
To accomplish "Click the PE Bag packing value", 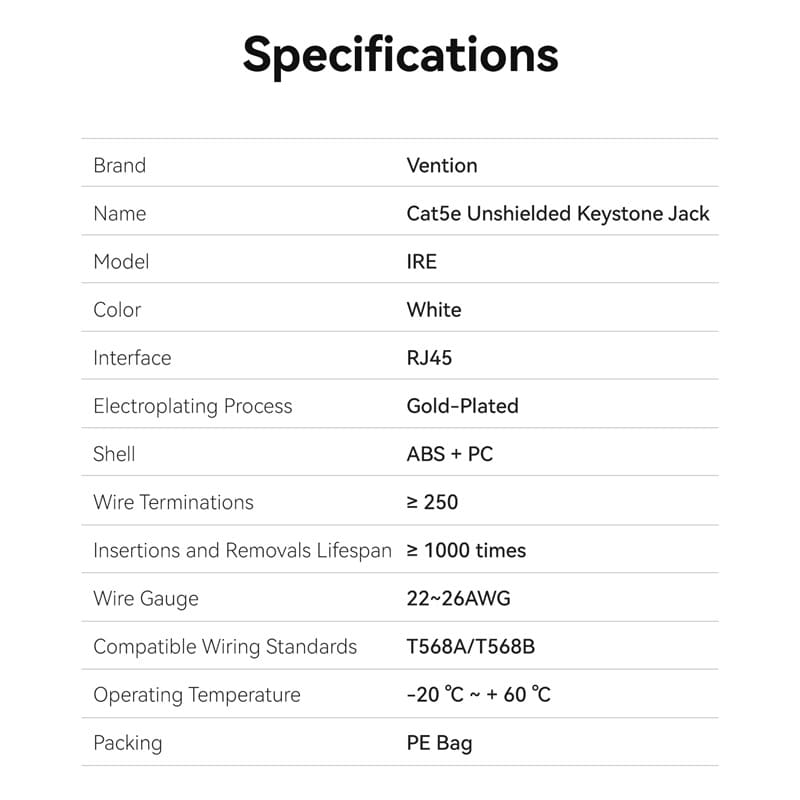I will tap(439, 742).
